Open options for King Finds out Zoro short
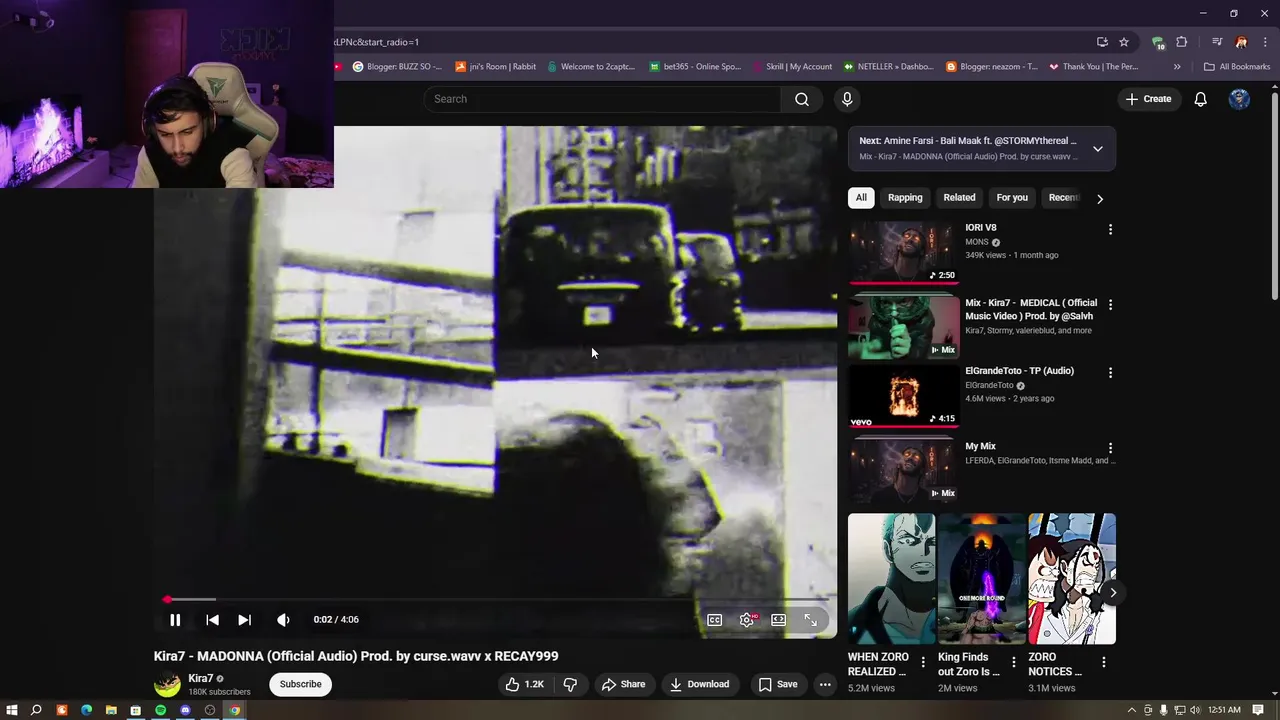 click(1013, 662)
